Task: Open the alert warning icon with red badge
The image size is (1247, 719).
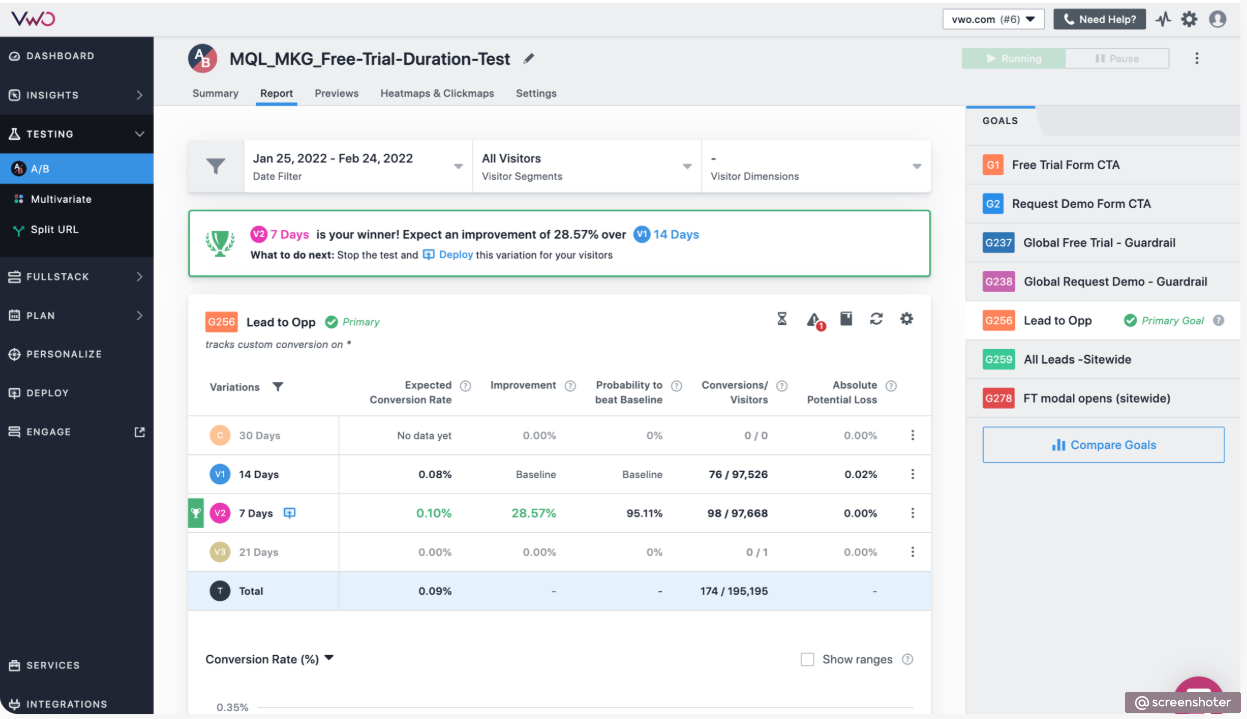Action: click(814, 320)
